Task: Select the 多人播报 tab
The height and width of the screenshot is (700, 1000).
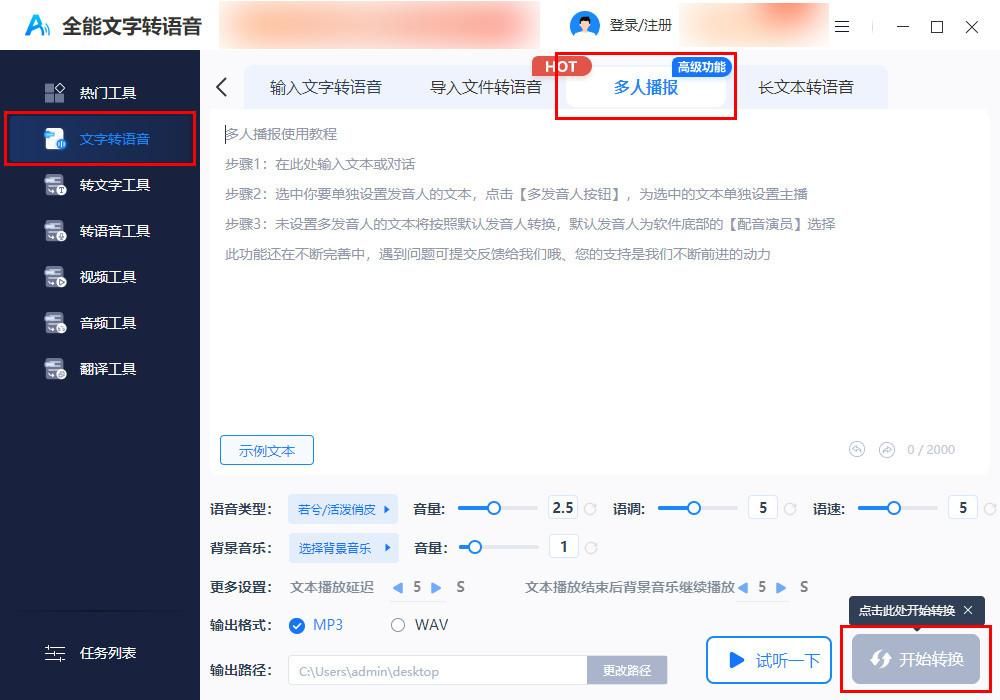Action: (x=645, y=87)
